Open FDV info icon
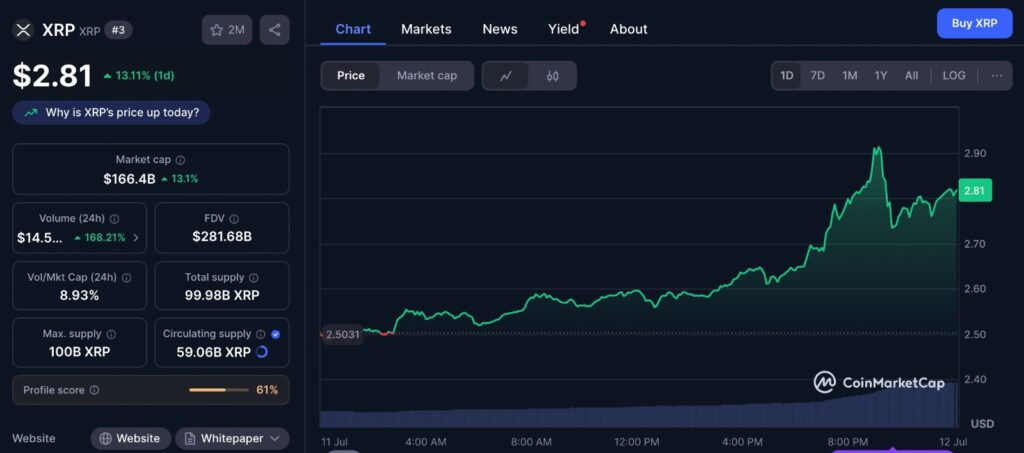1024x453 pixels. click(x=234, y=219)
